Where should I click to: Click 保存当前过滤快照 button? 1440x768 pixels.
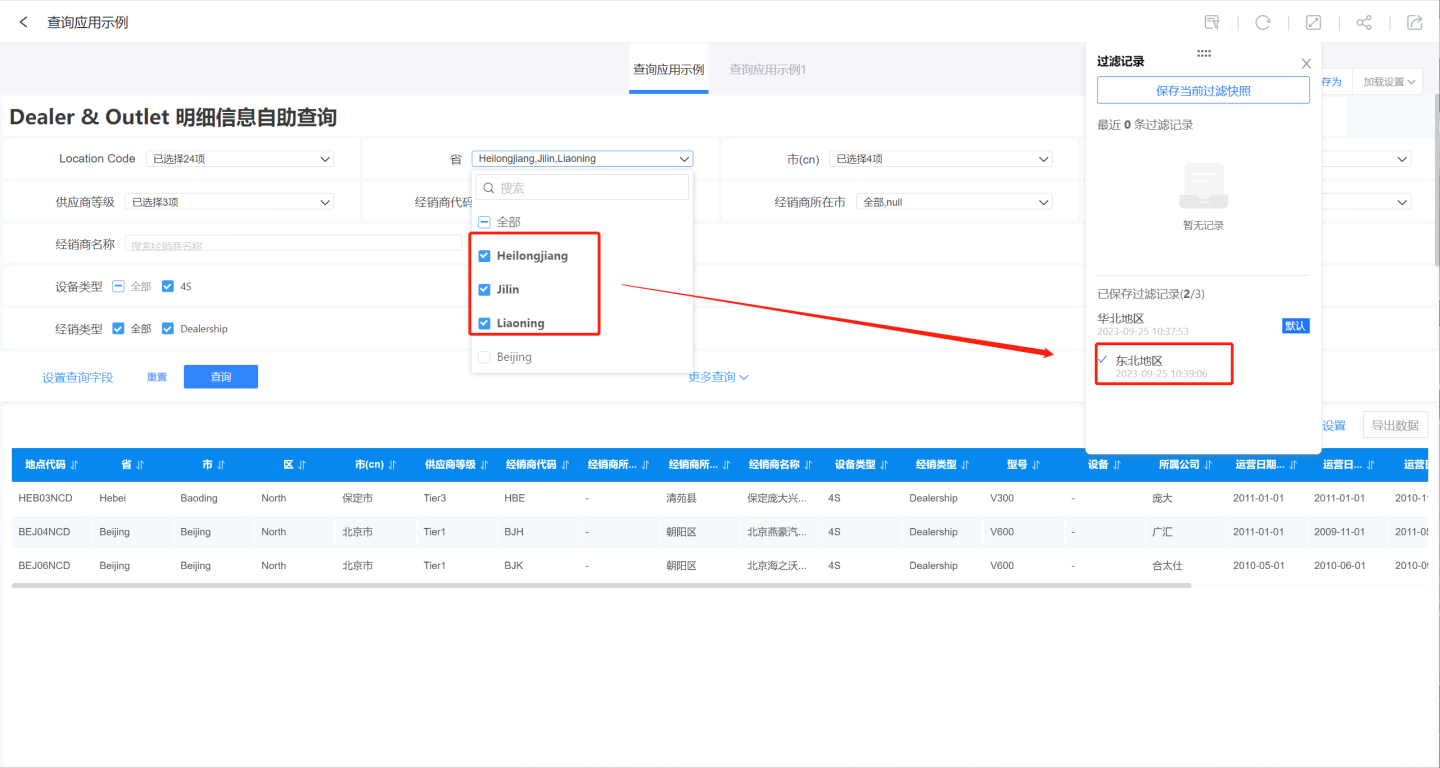click(1203, 91)
